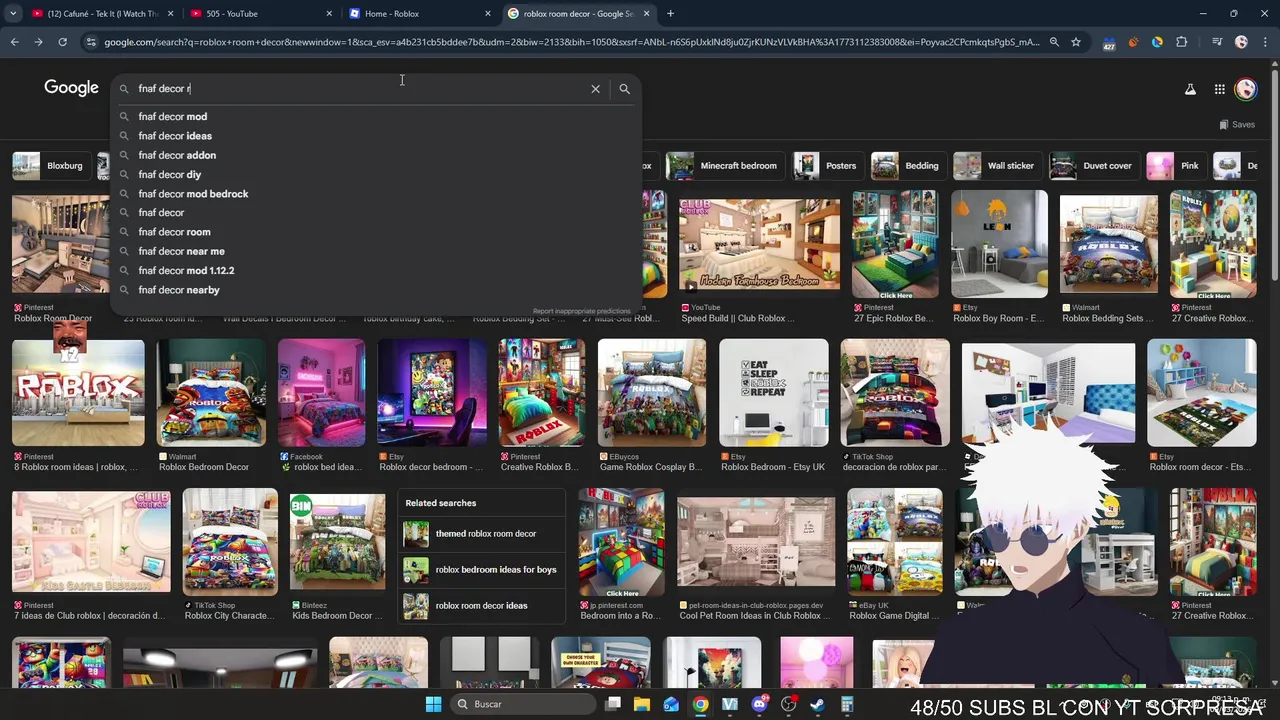1280x720 pixels.
Task: Click the Google logo
Action: (71, 88)
